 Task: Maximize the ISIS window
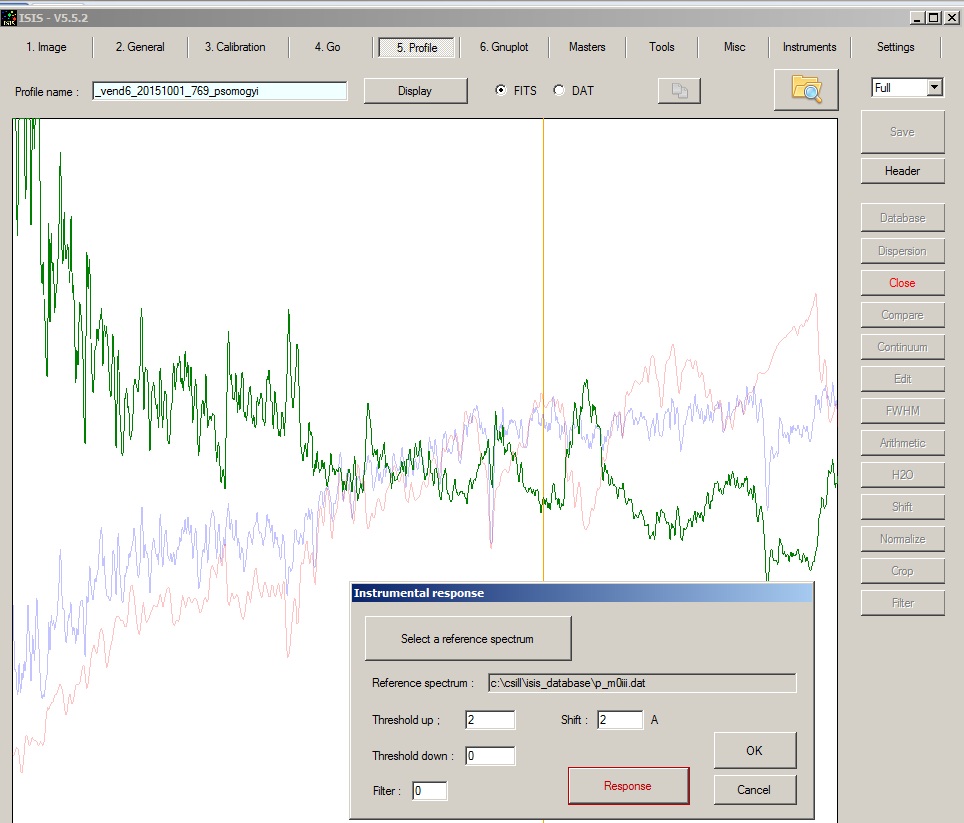[933, 18]
